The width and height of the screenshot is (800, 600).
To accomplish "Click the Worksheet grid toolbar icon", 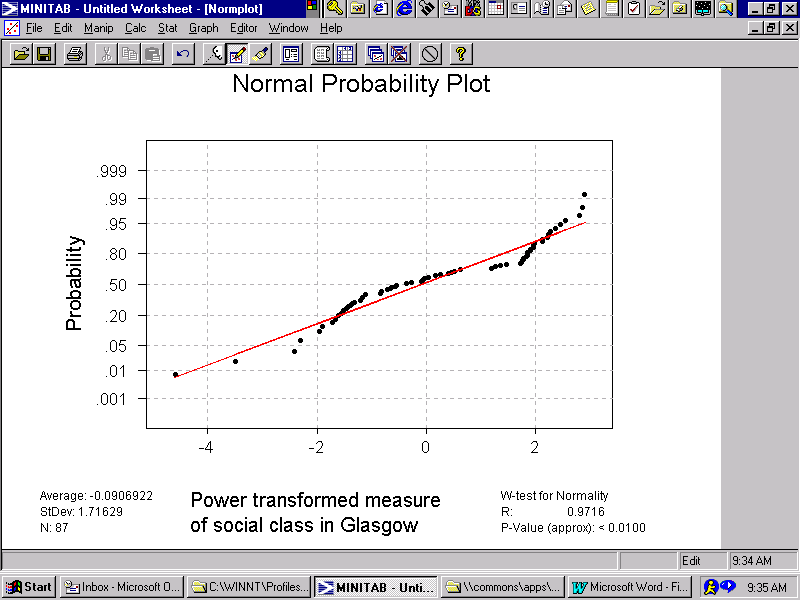I will [345, 54].
